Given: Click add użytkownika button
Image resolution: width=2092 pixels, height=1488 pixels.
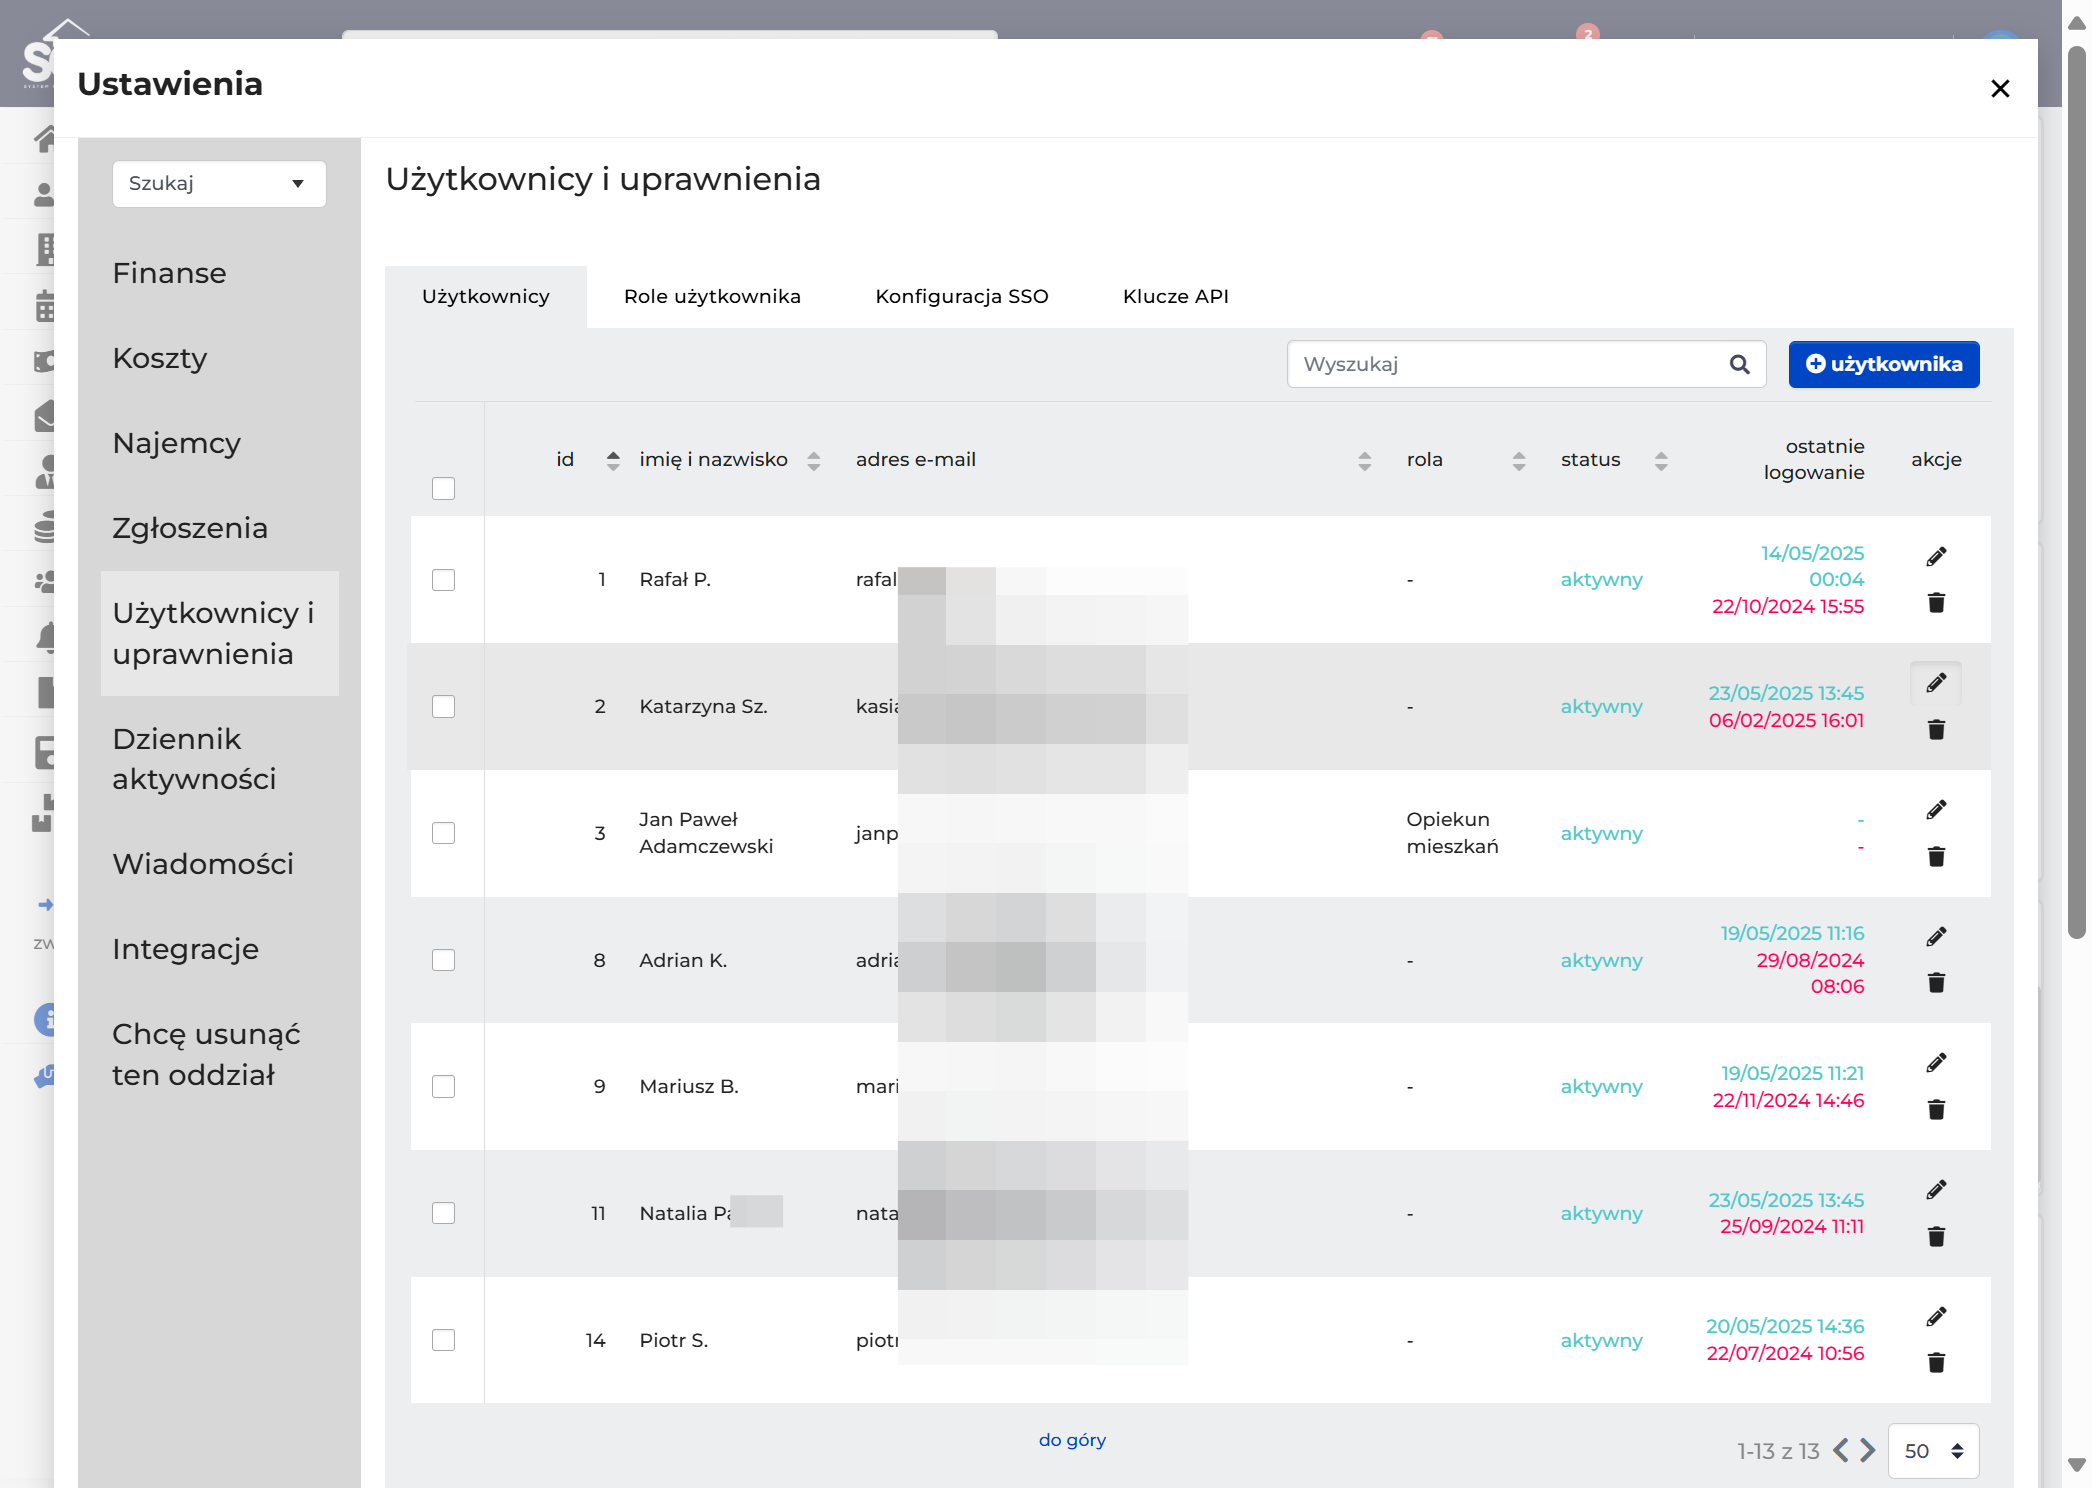Looking at the screenshot, I should [1884, 364].
